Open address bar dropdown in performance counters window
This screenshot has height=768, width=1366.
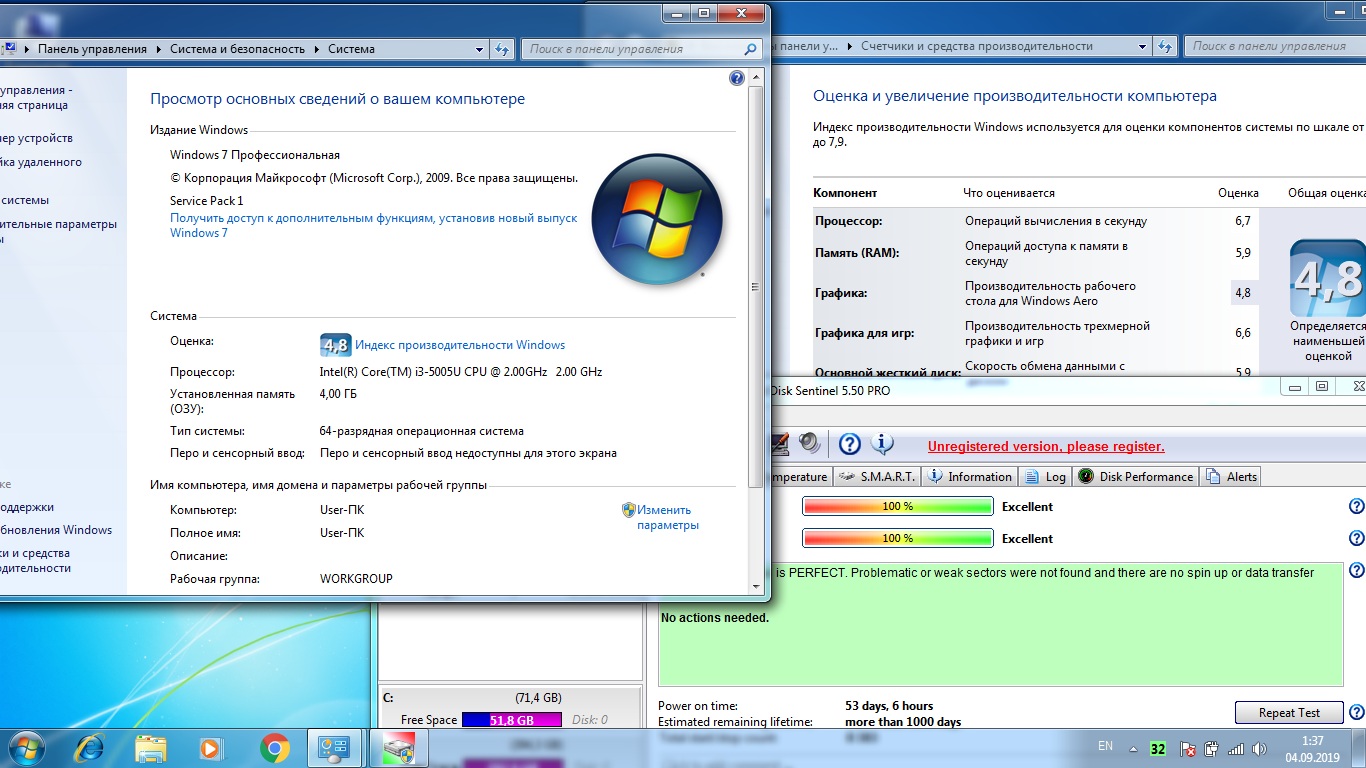1142,46
